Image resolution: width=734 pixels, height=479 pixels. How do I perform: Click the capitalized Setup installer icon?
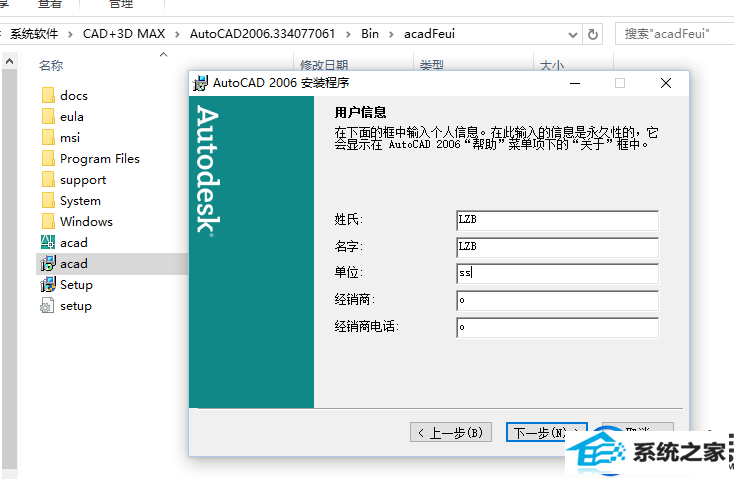coord(48,285)
